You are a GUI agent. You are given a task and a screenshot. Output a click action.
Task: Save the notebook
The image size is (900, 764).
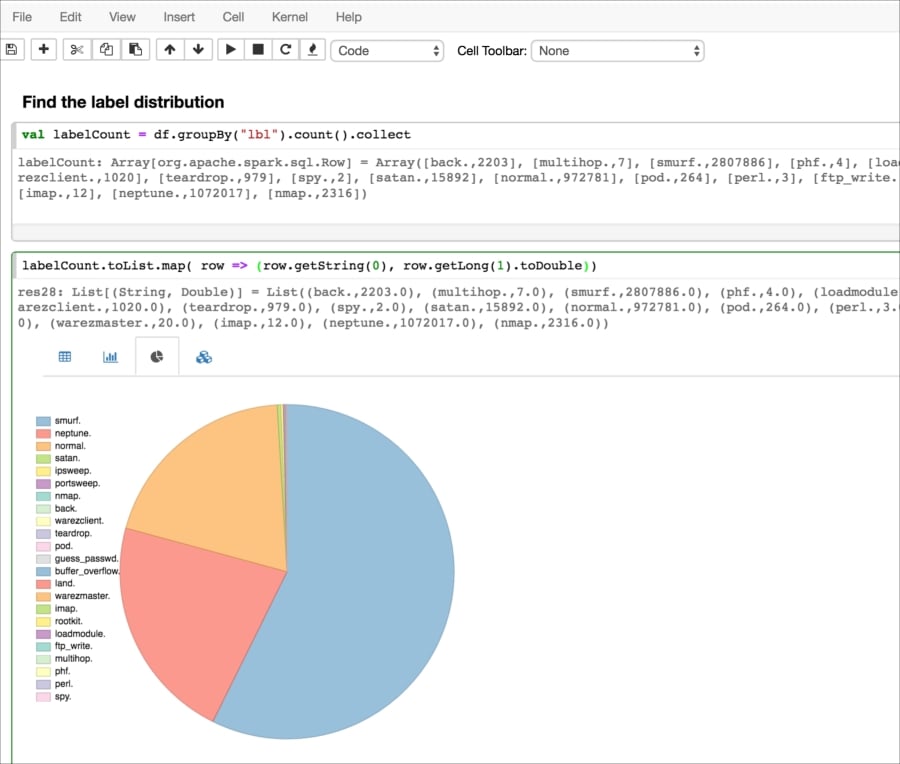pos(12,49)
